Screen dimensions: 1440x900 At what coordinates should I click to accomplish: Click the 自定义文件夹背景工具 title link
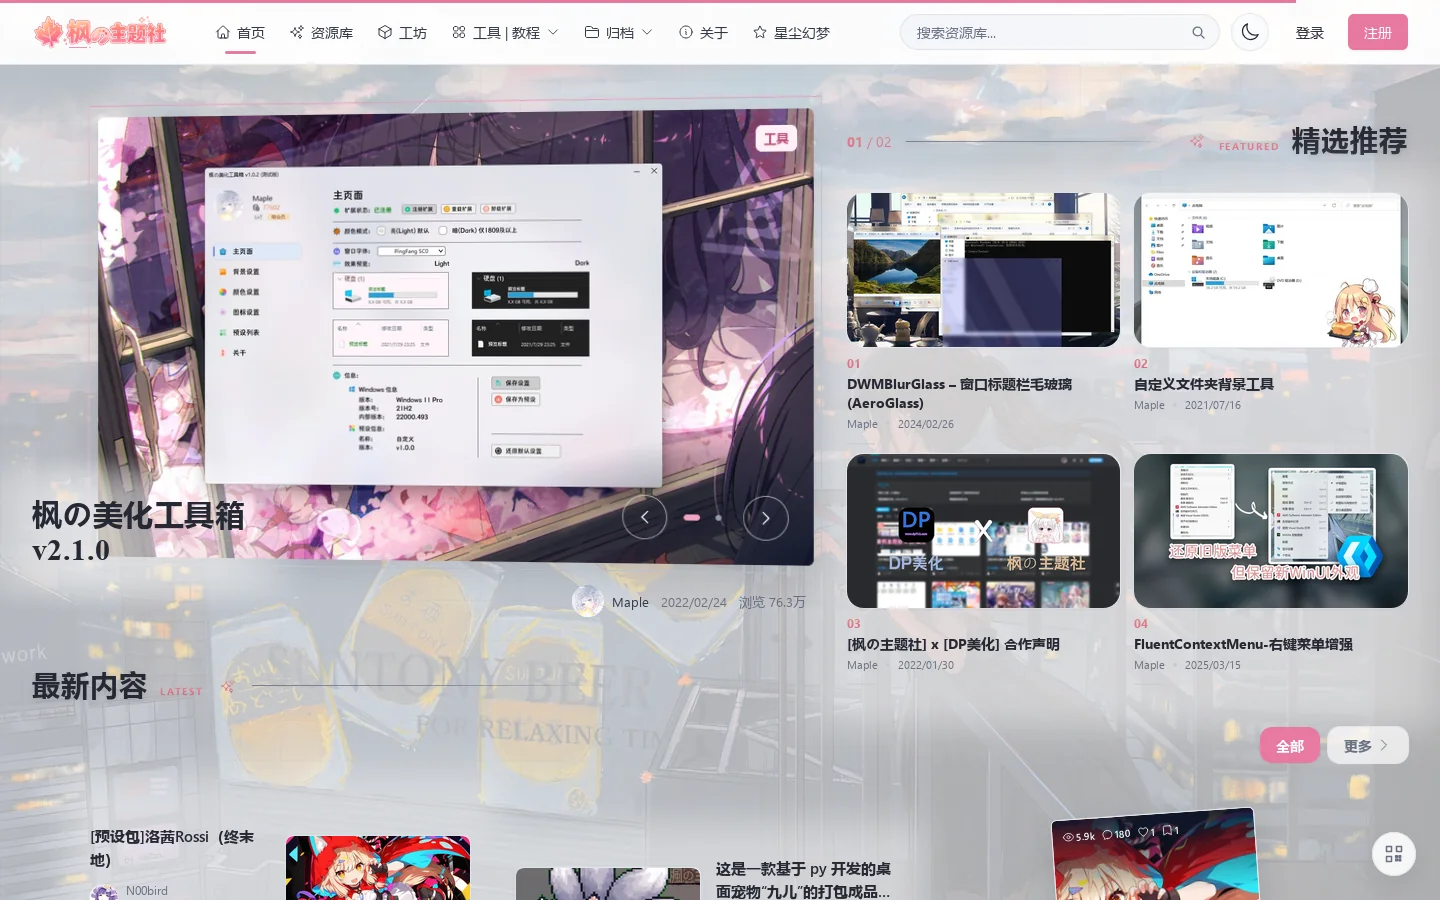pos(1204,384)
